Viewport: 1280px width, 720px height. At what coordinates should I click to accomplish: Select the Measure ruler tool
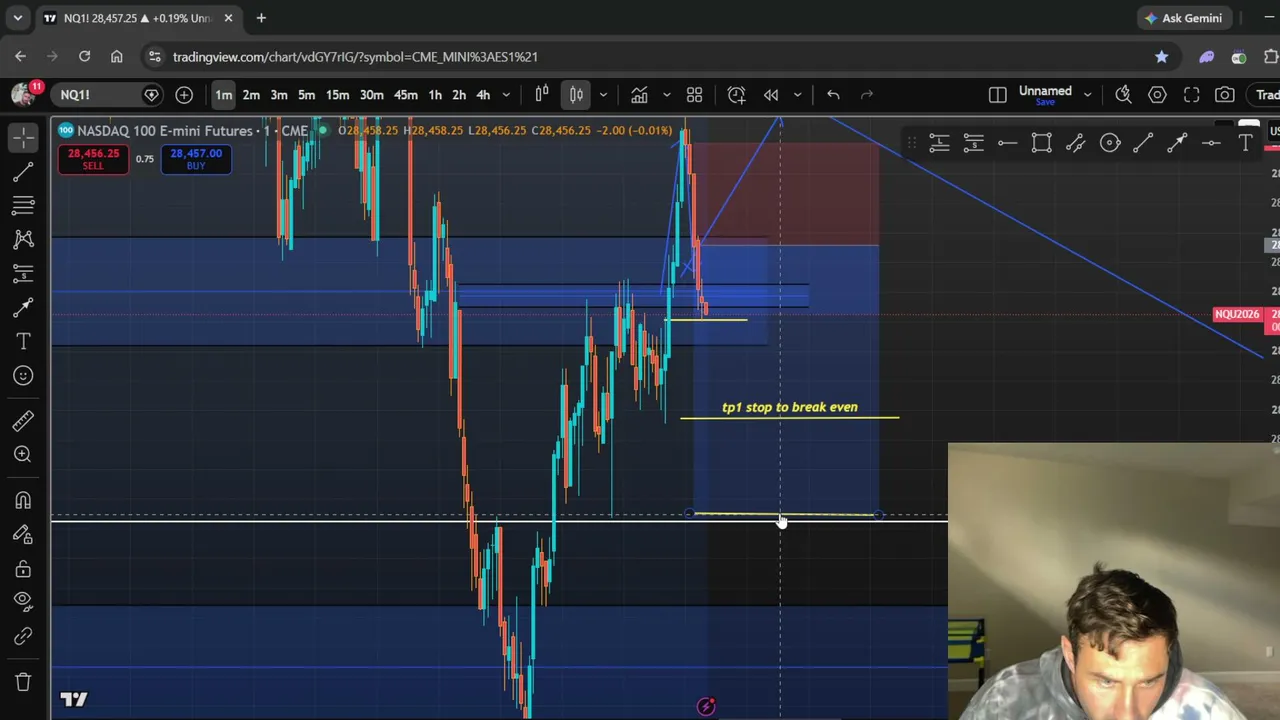[23, 420]
